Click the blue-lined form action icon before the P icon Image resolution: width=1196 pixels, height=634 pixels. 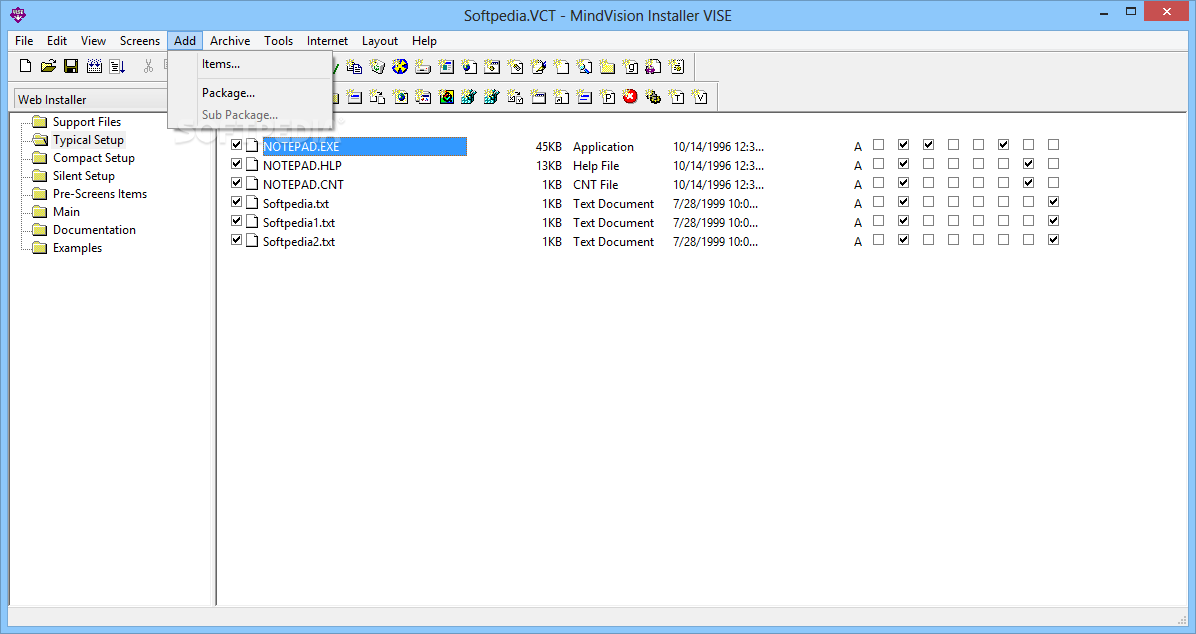[584, 96]
